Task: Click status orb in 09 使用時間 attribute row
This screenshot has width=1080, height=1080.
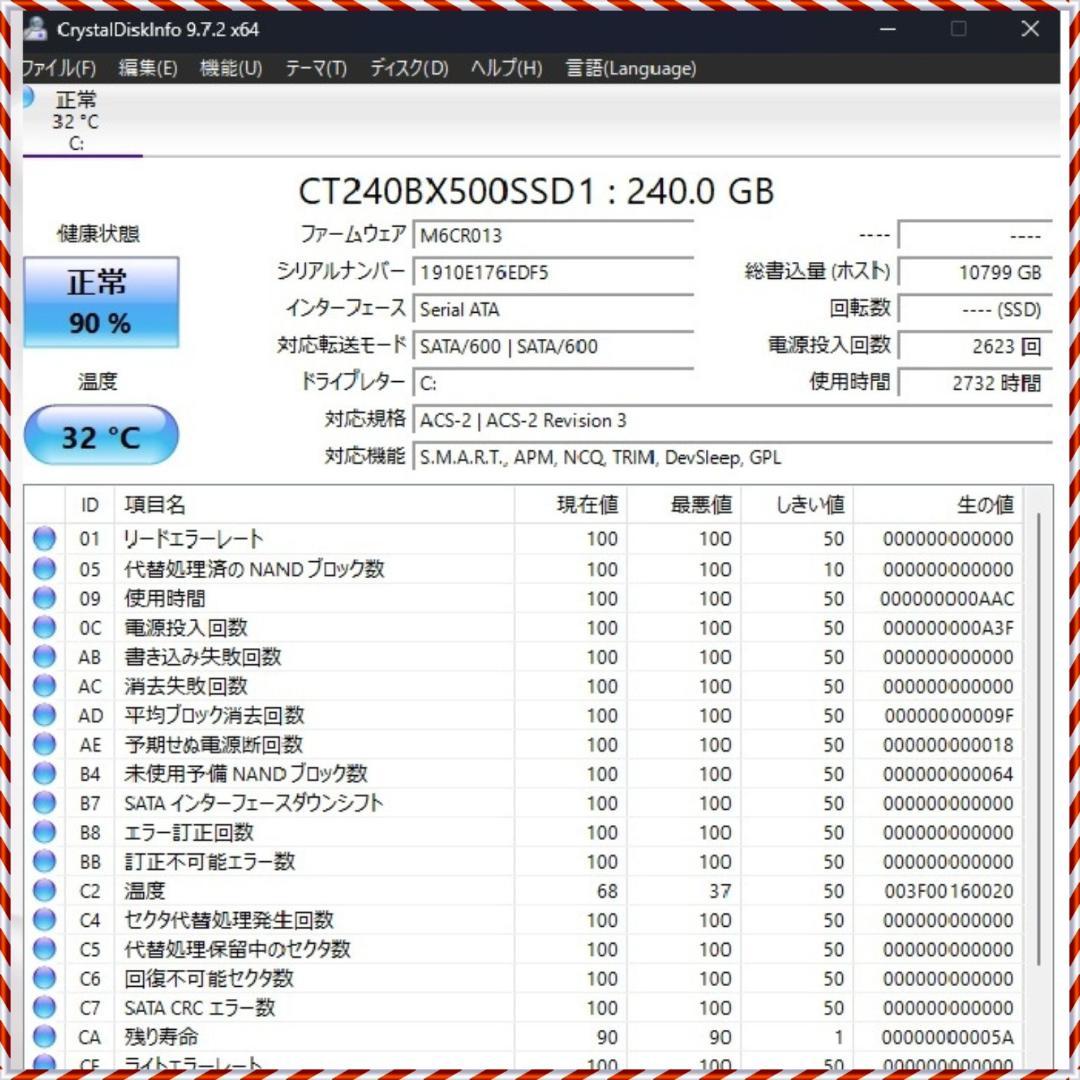Action: (x=44, y=598)
